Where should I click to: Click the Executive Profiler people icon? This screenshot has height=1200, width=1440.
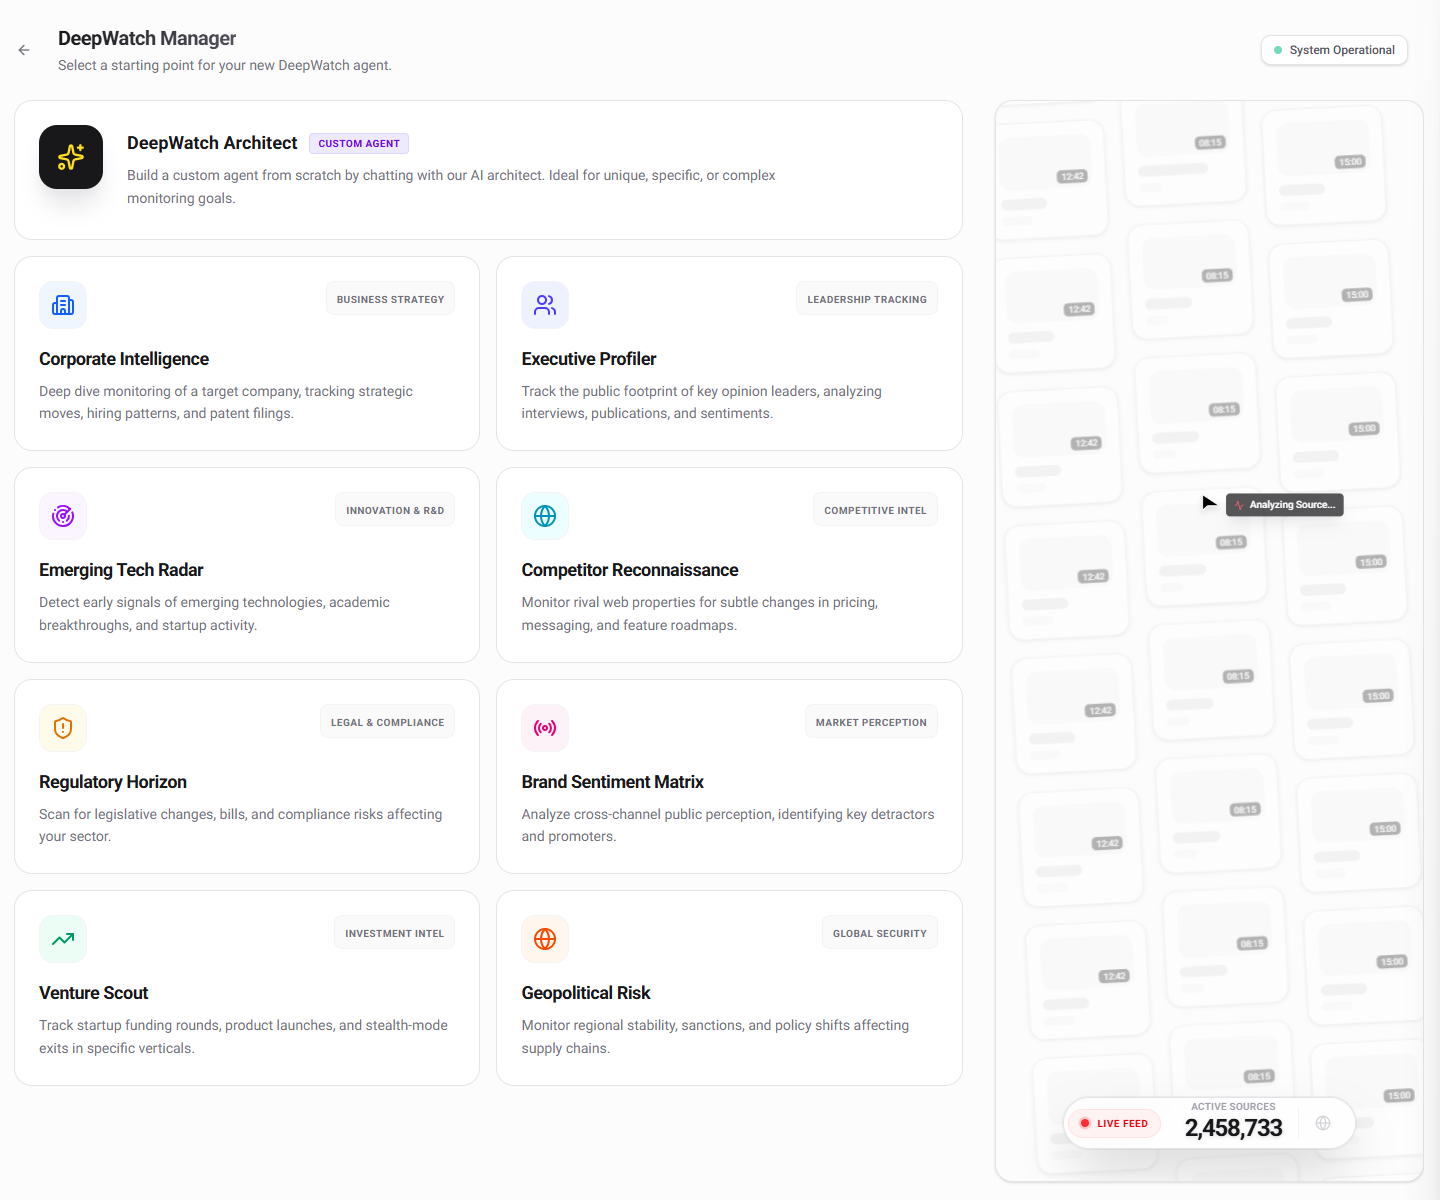[545, 305]
